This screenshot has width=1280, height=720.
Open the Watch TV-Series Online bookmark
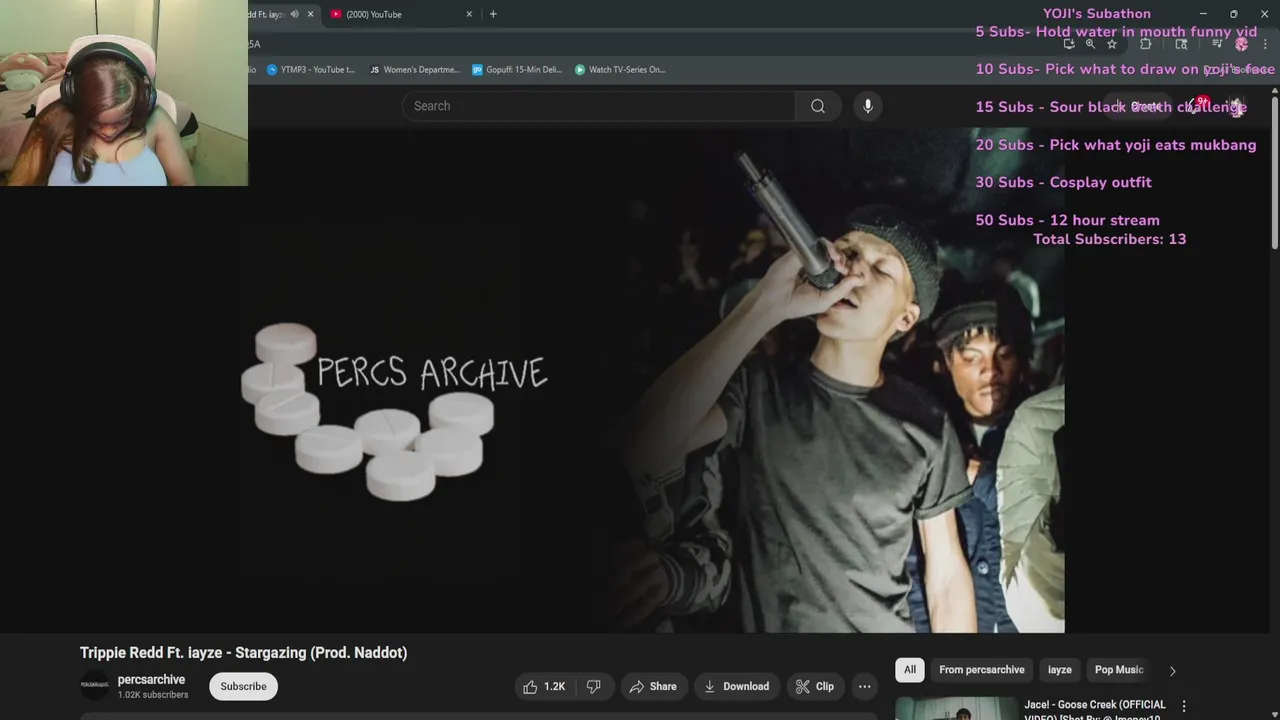click(620, 70)
